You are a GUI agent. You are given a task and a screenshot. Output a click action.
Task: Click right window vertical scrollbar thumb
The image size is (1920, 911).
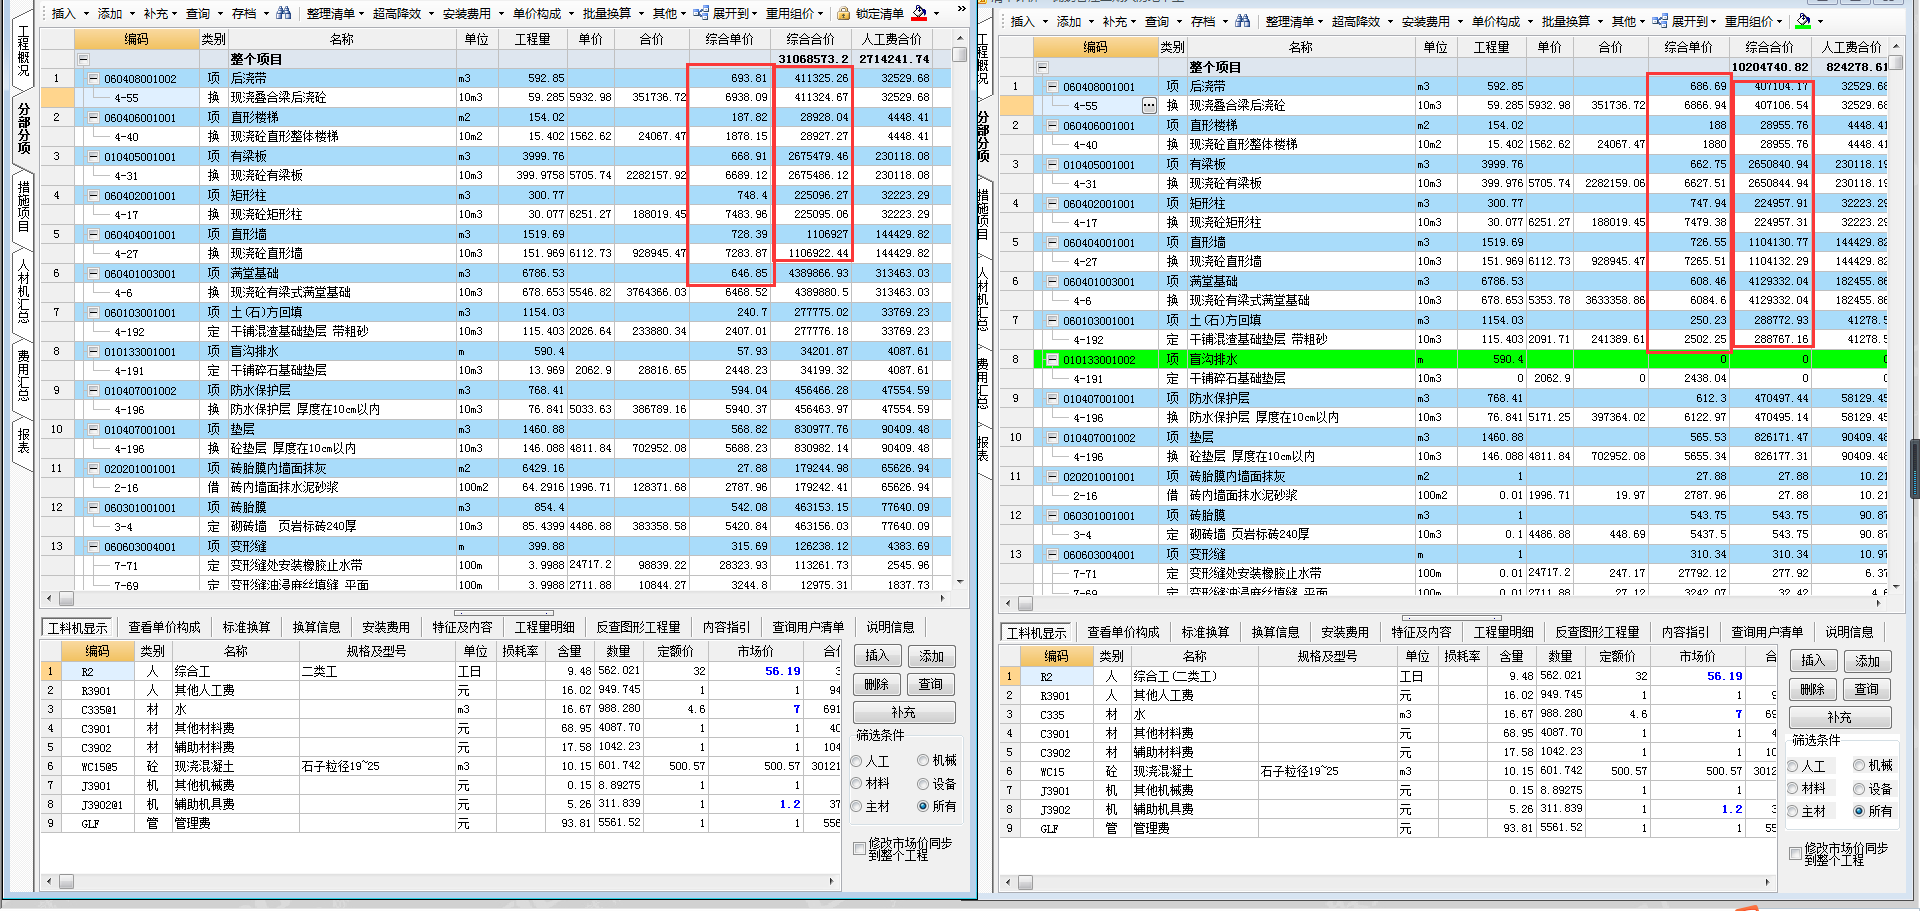coord(1896,65)
